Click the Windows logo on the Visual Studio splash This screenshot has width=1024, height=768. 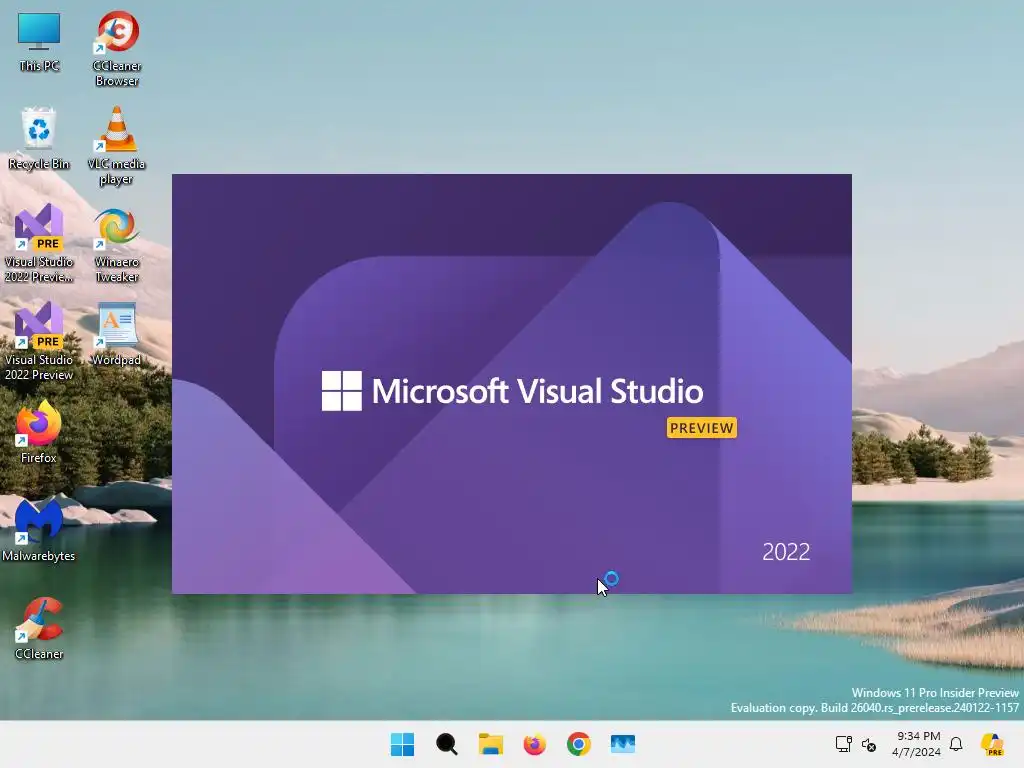[x=342, y=391]
